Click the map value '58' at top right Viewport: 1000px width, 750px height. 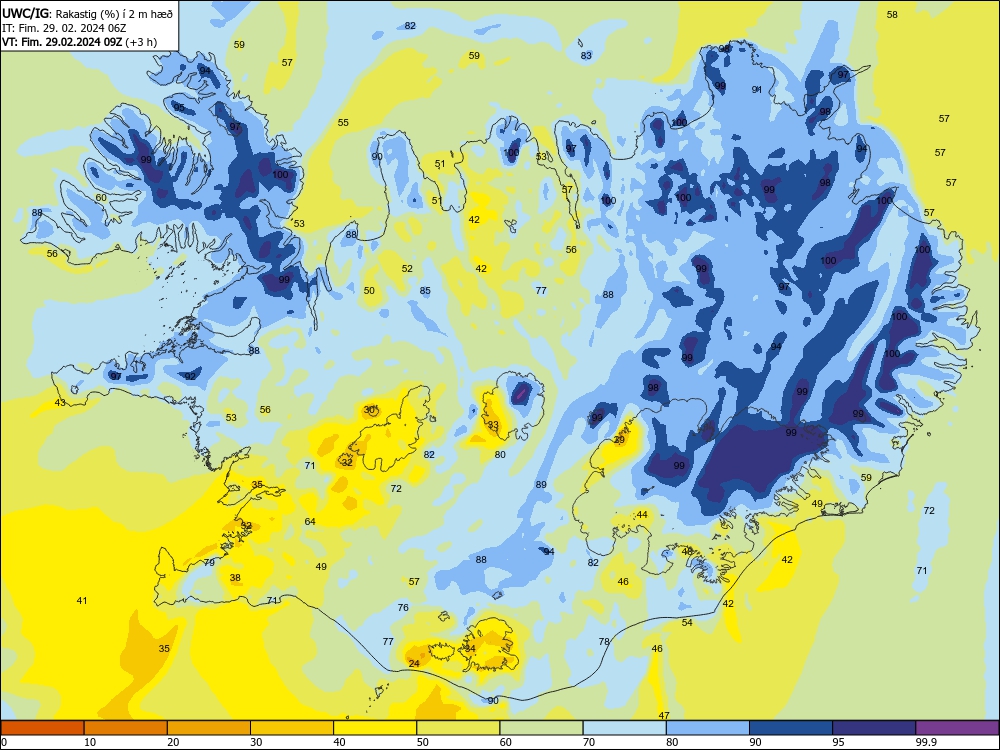point(892,15)
